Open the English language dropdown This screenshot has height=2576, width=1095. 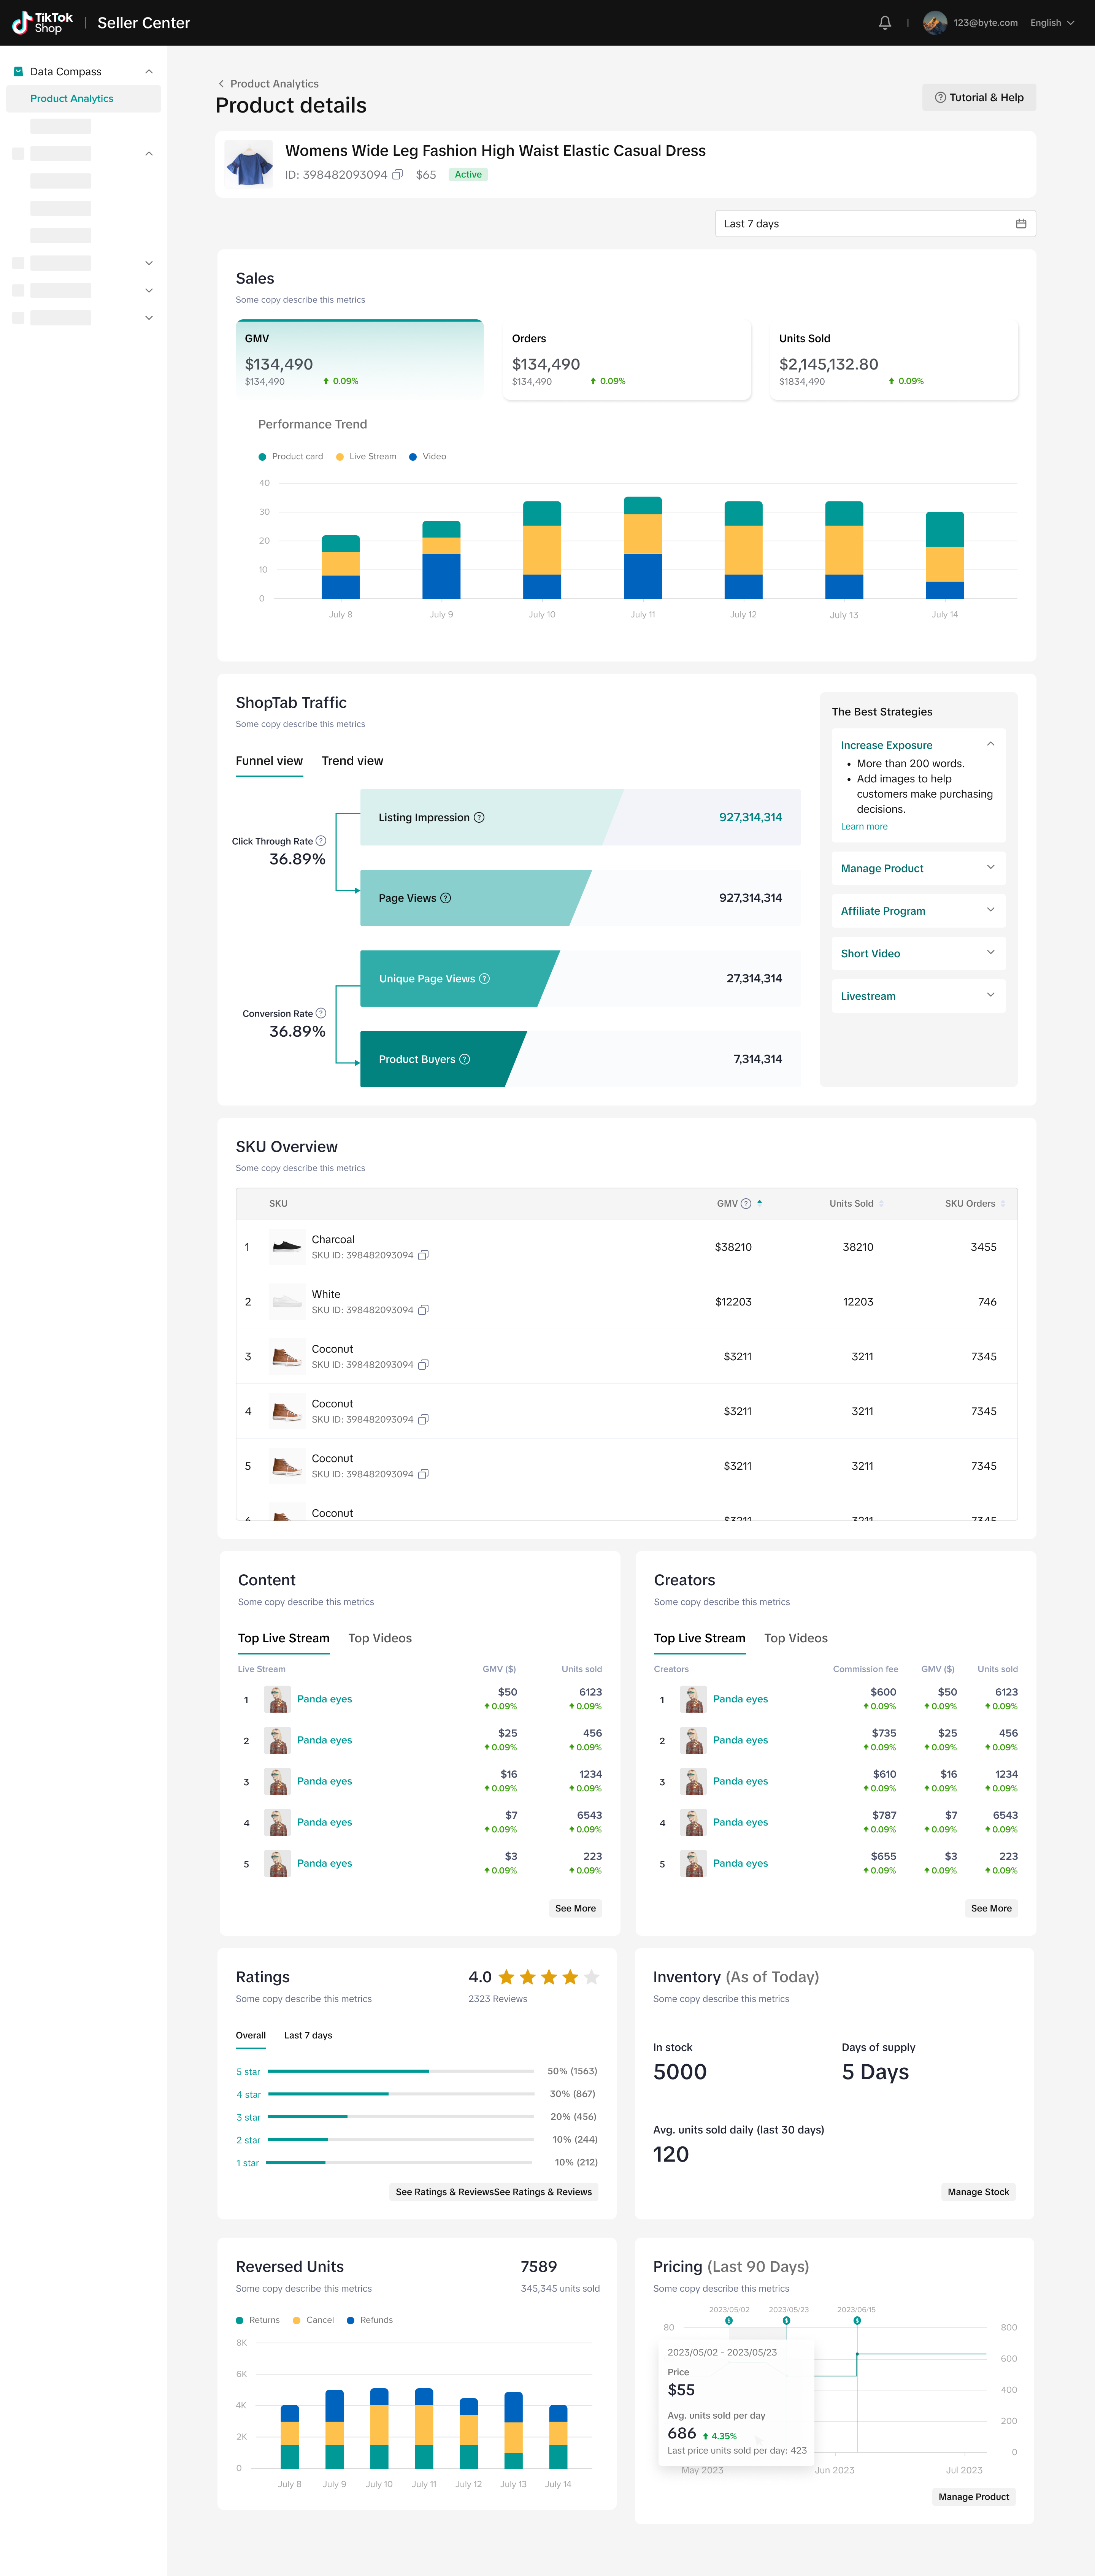1052,23
